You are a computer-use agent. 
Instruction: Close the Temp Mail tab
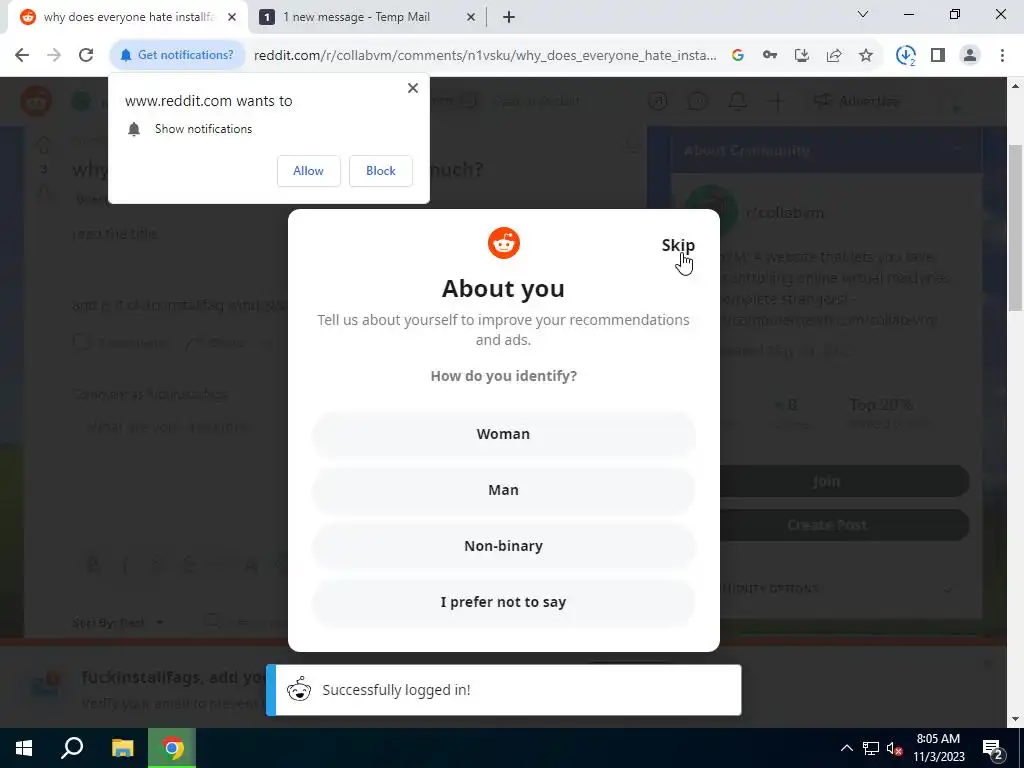click(471, 18)
